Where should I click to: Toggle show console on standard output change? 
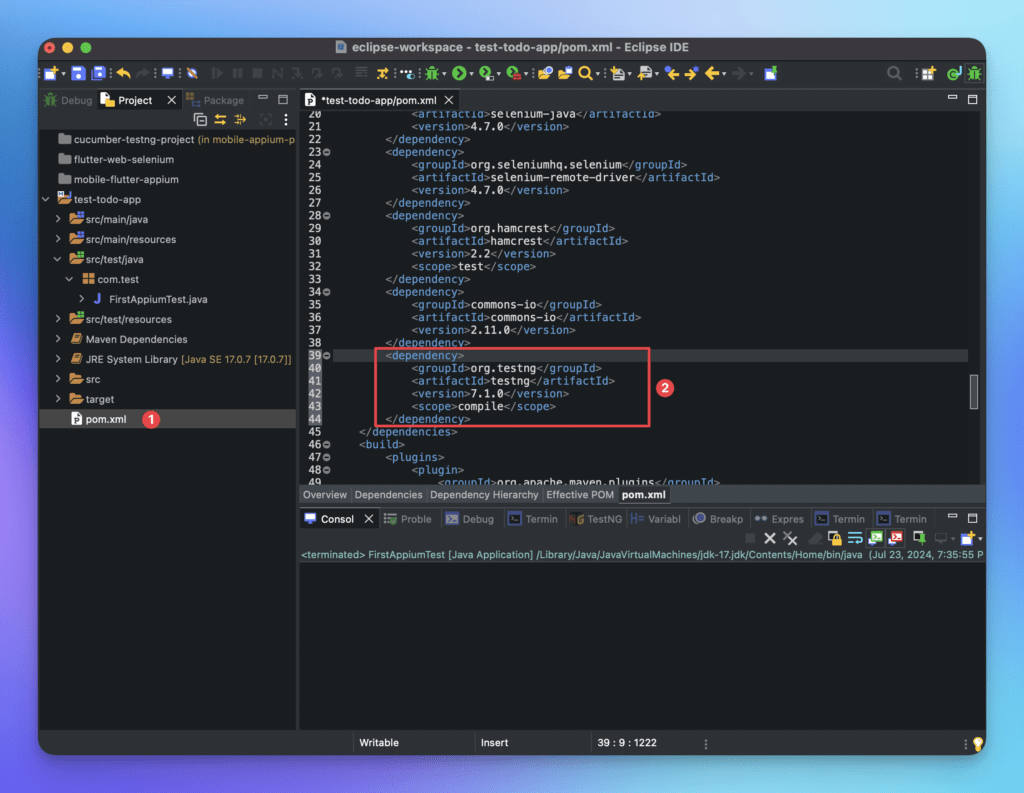point(875,538)
